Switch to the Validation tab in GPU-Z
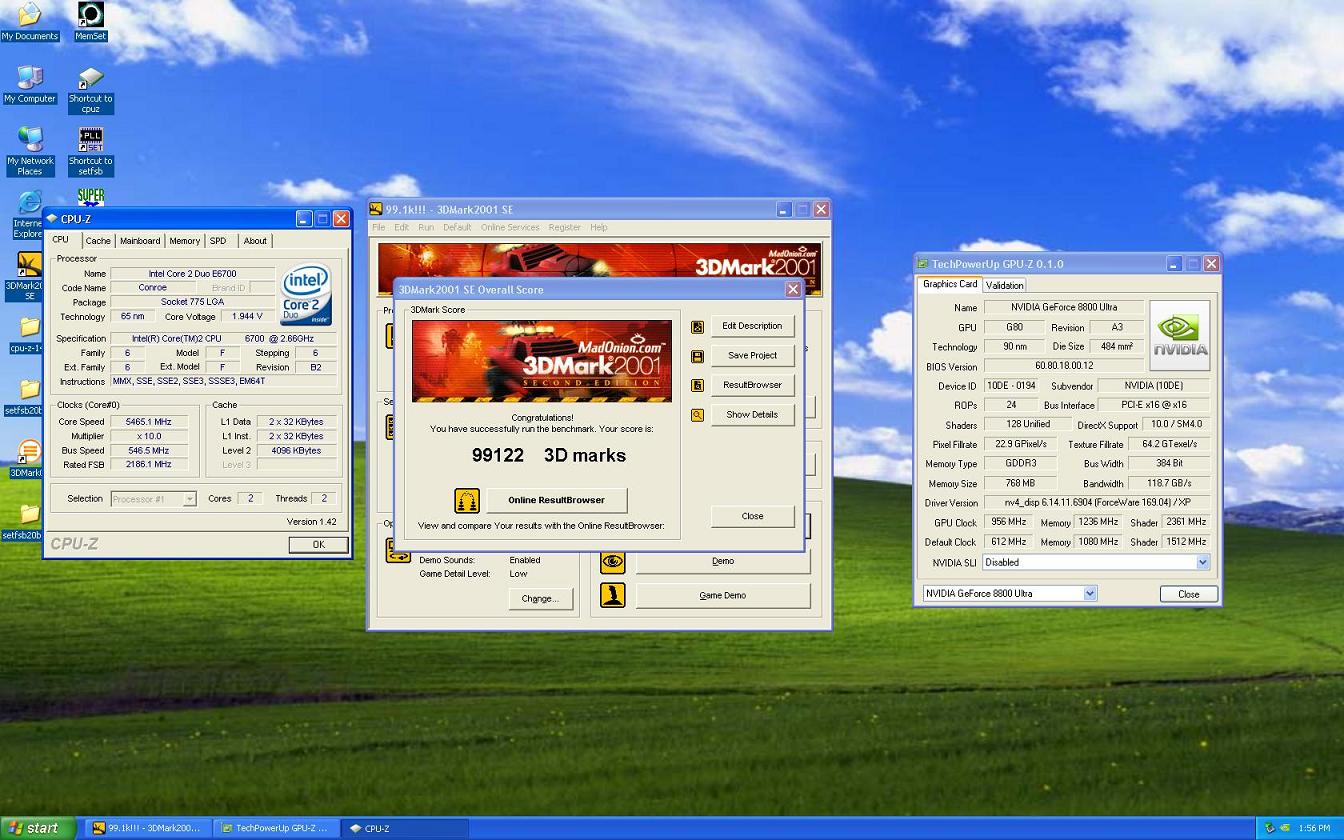Screen dimensions: 1344x840 [x=1004, y=285]
